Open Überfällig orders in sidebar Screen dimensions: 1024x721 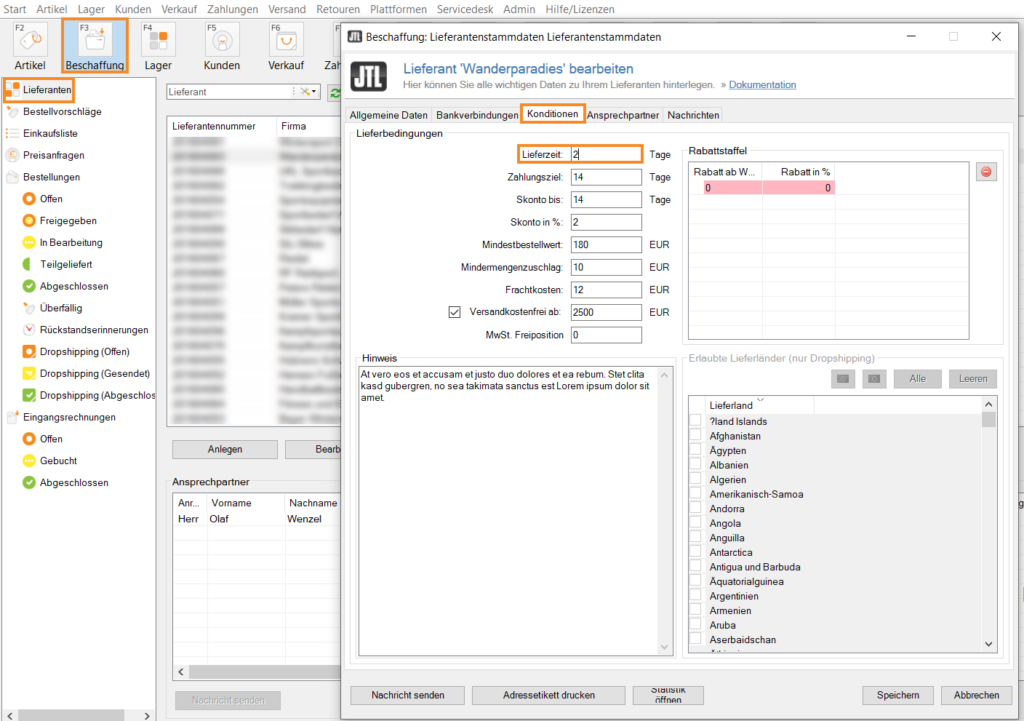click(x=60, y=308)
